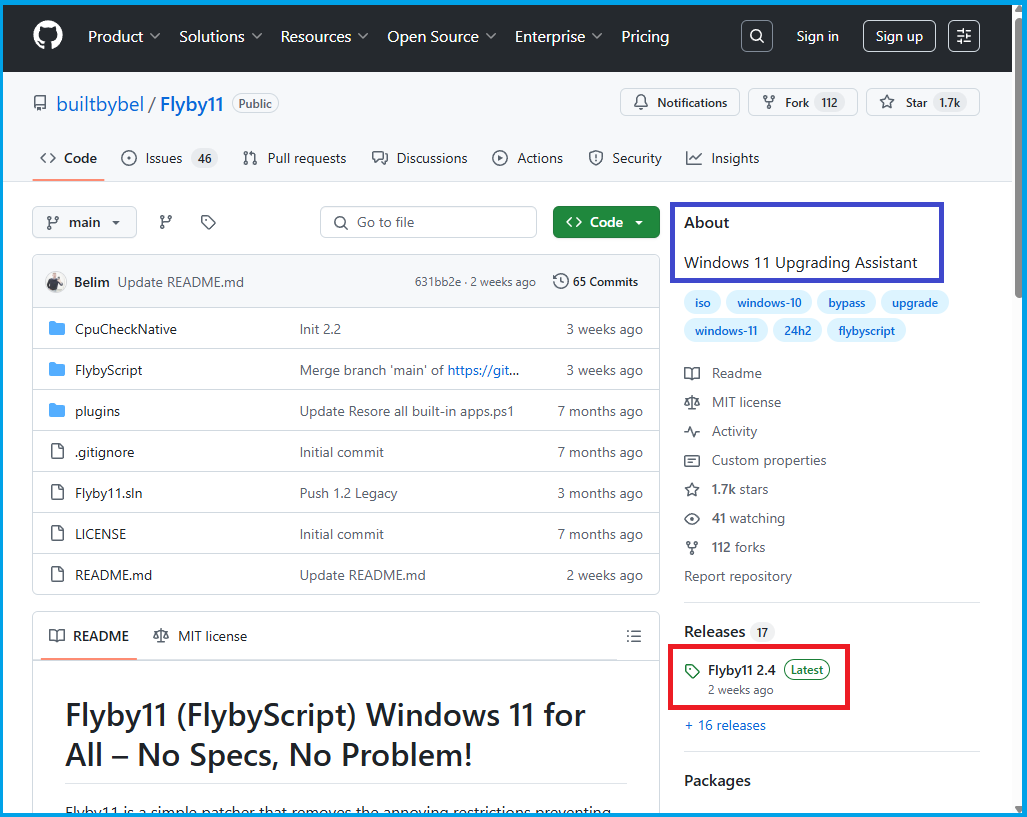Open the LICENSE file
Viewport: 1027px width, 817px height.
100,534
